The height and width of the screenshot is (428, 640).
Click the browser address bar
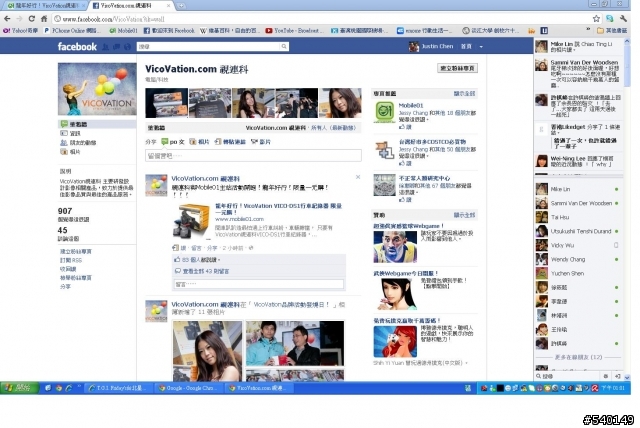[x=322, y=19]
